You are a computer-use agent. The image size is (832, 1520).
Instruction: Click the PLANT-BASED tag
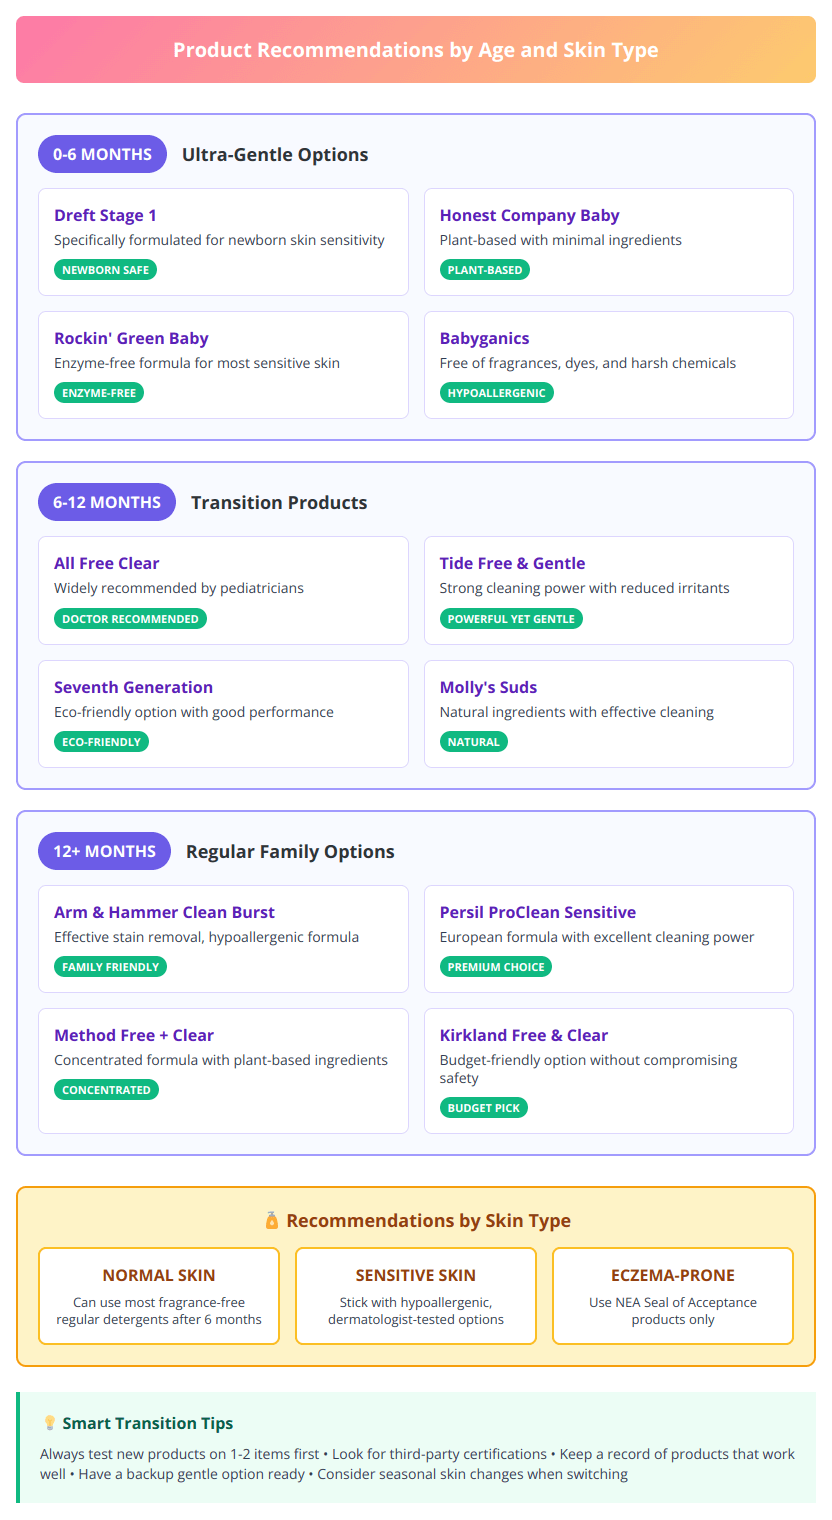coord(485,270)
